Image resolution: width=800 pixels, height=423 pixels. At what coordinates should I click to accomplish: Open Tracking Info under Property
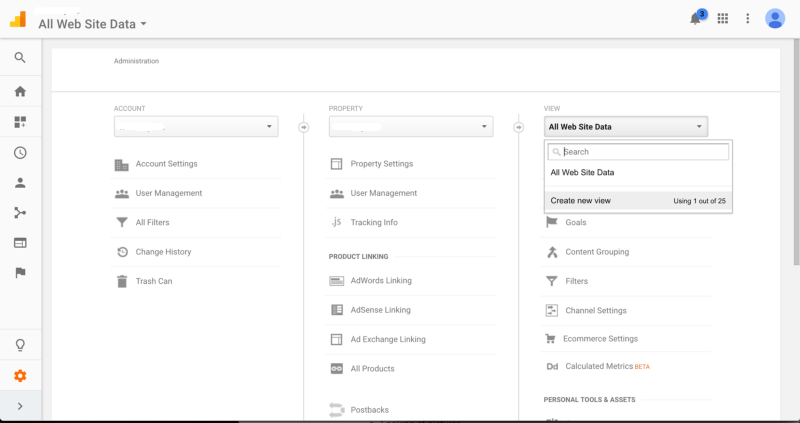[x=373, y=222]
